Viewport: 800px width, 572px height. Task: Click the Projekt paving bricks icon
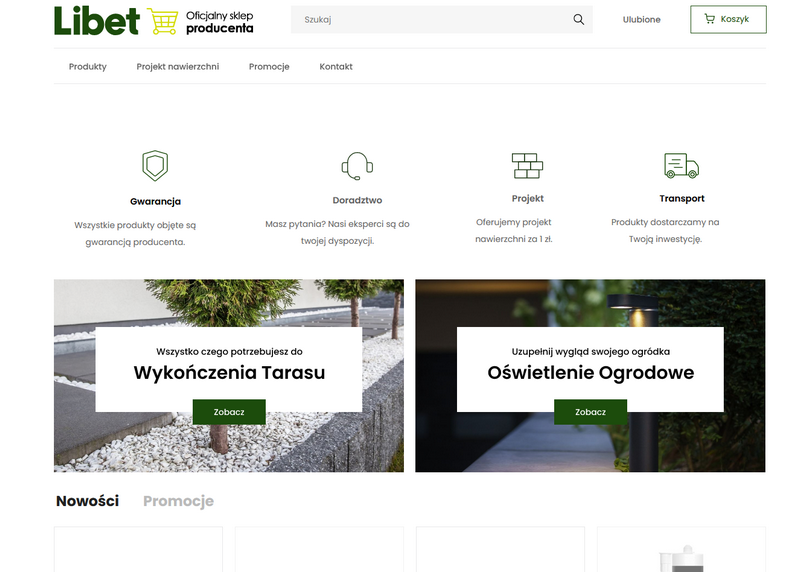click(x=528, y=165)
